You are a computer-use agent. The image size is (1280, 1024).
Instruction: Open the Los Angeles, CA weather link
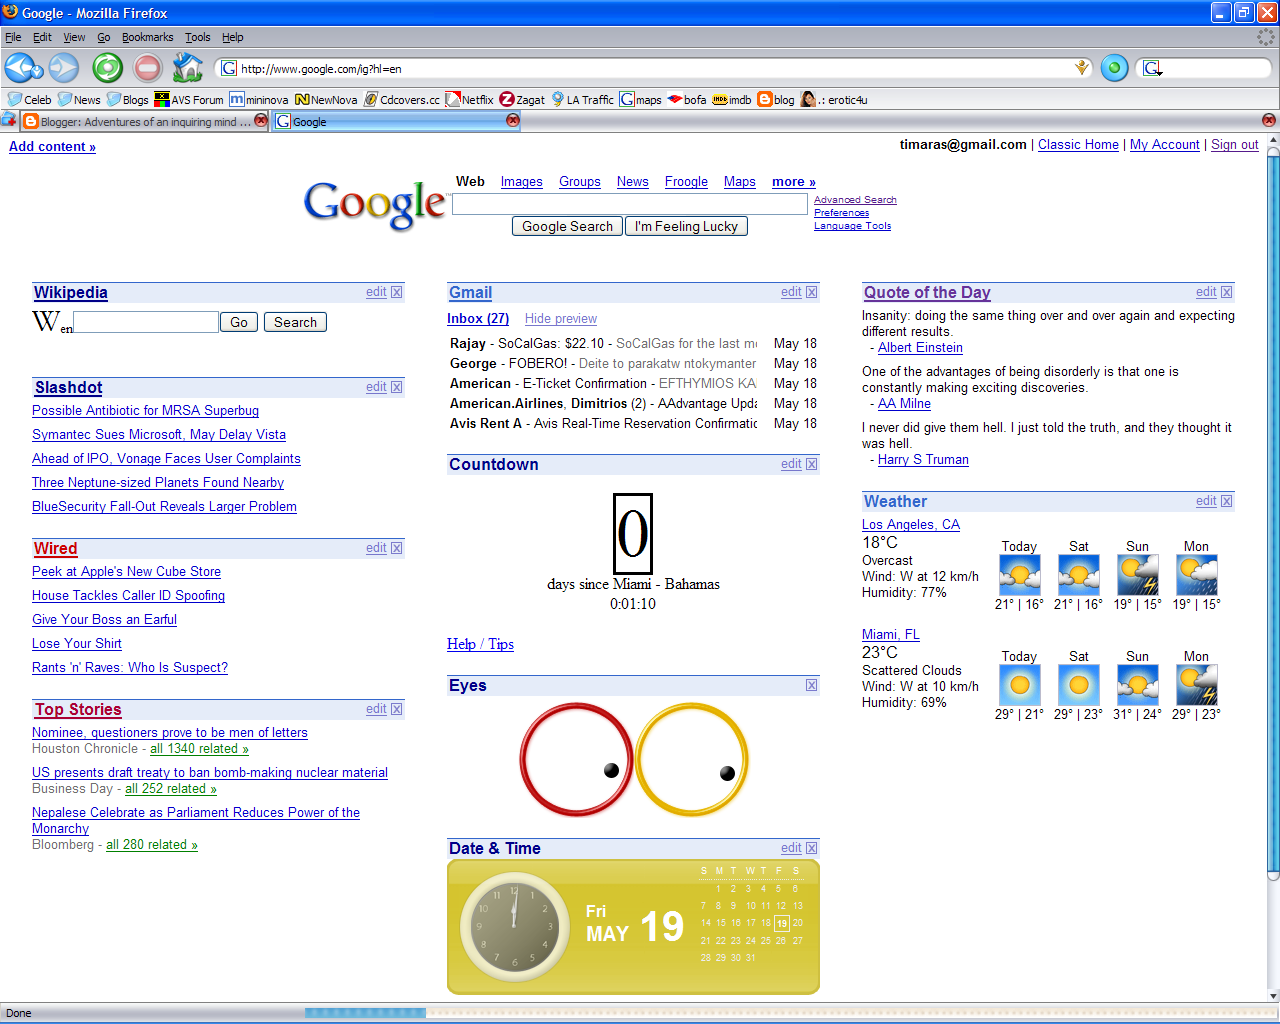click(x=911, y=525)
